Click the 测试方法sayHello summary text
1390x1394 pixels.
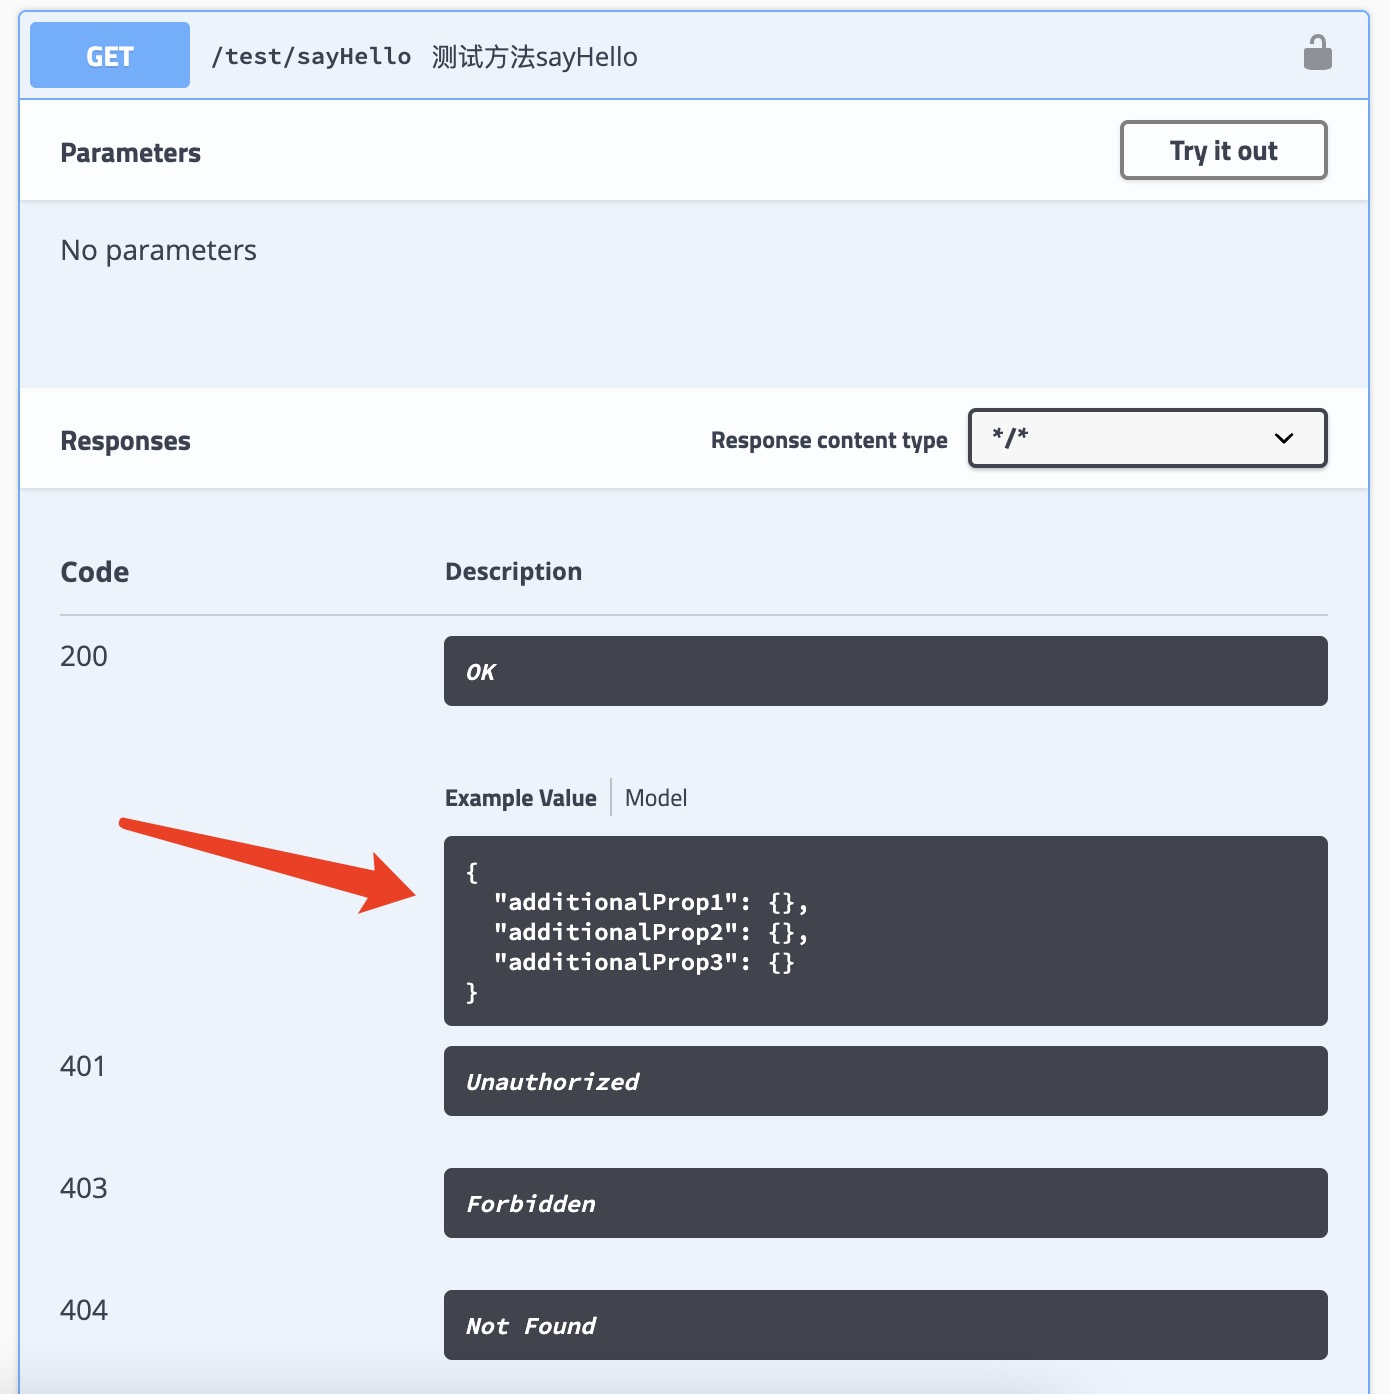(535, 57)
